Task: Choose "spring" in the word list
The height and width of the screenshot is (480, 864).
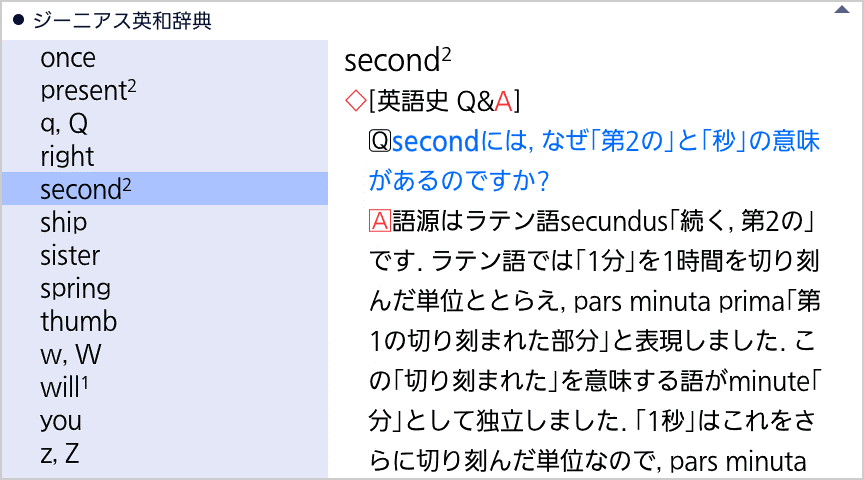Action: (75, 289)
